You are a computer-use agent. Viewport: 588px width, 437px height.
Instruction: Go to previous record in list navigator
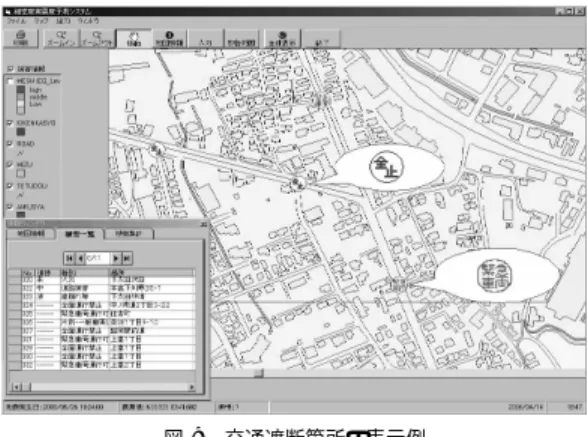coord(80,258)
